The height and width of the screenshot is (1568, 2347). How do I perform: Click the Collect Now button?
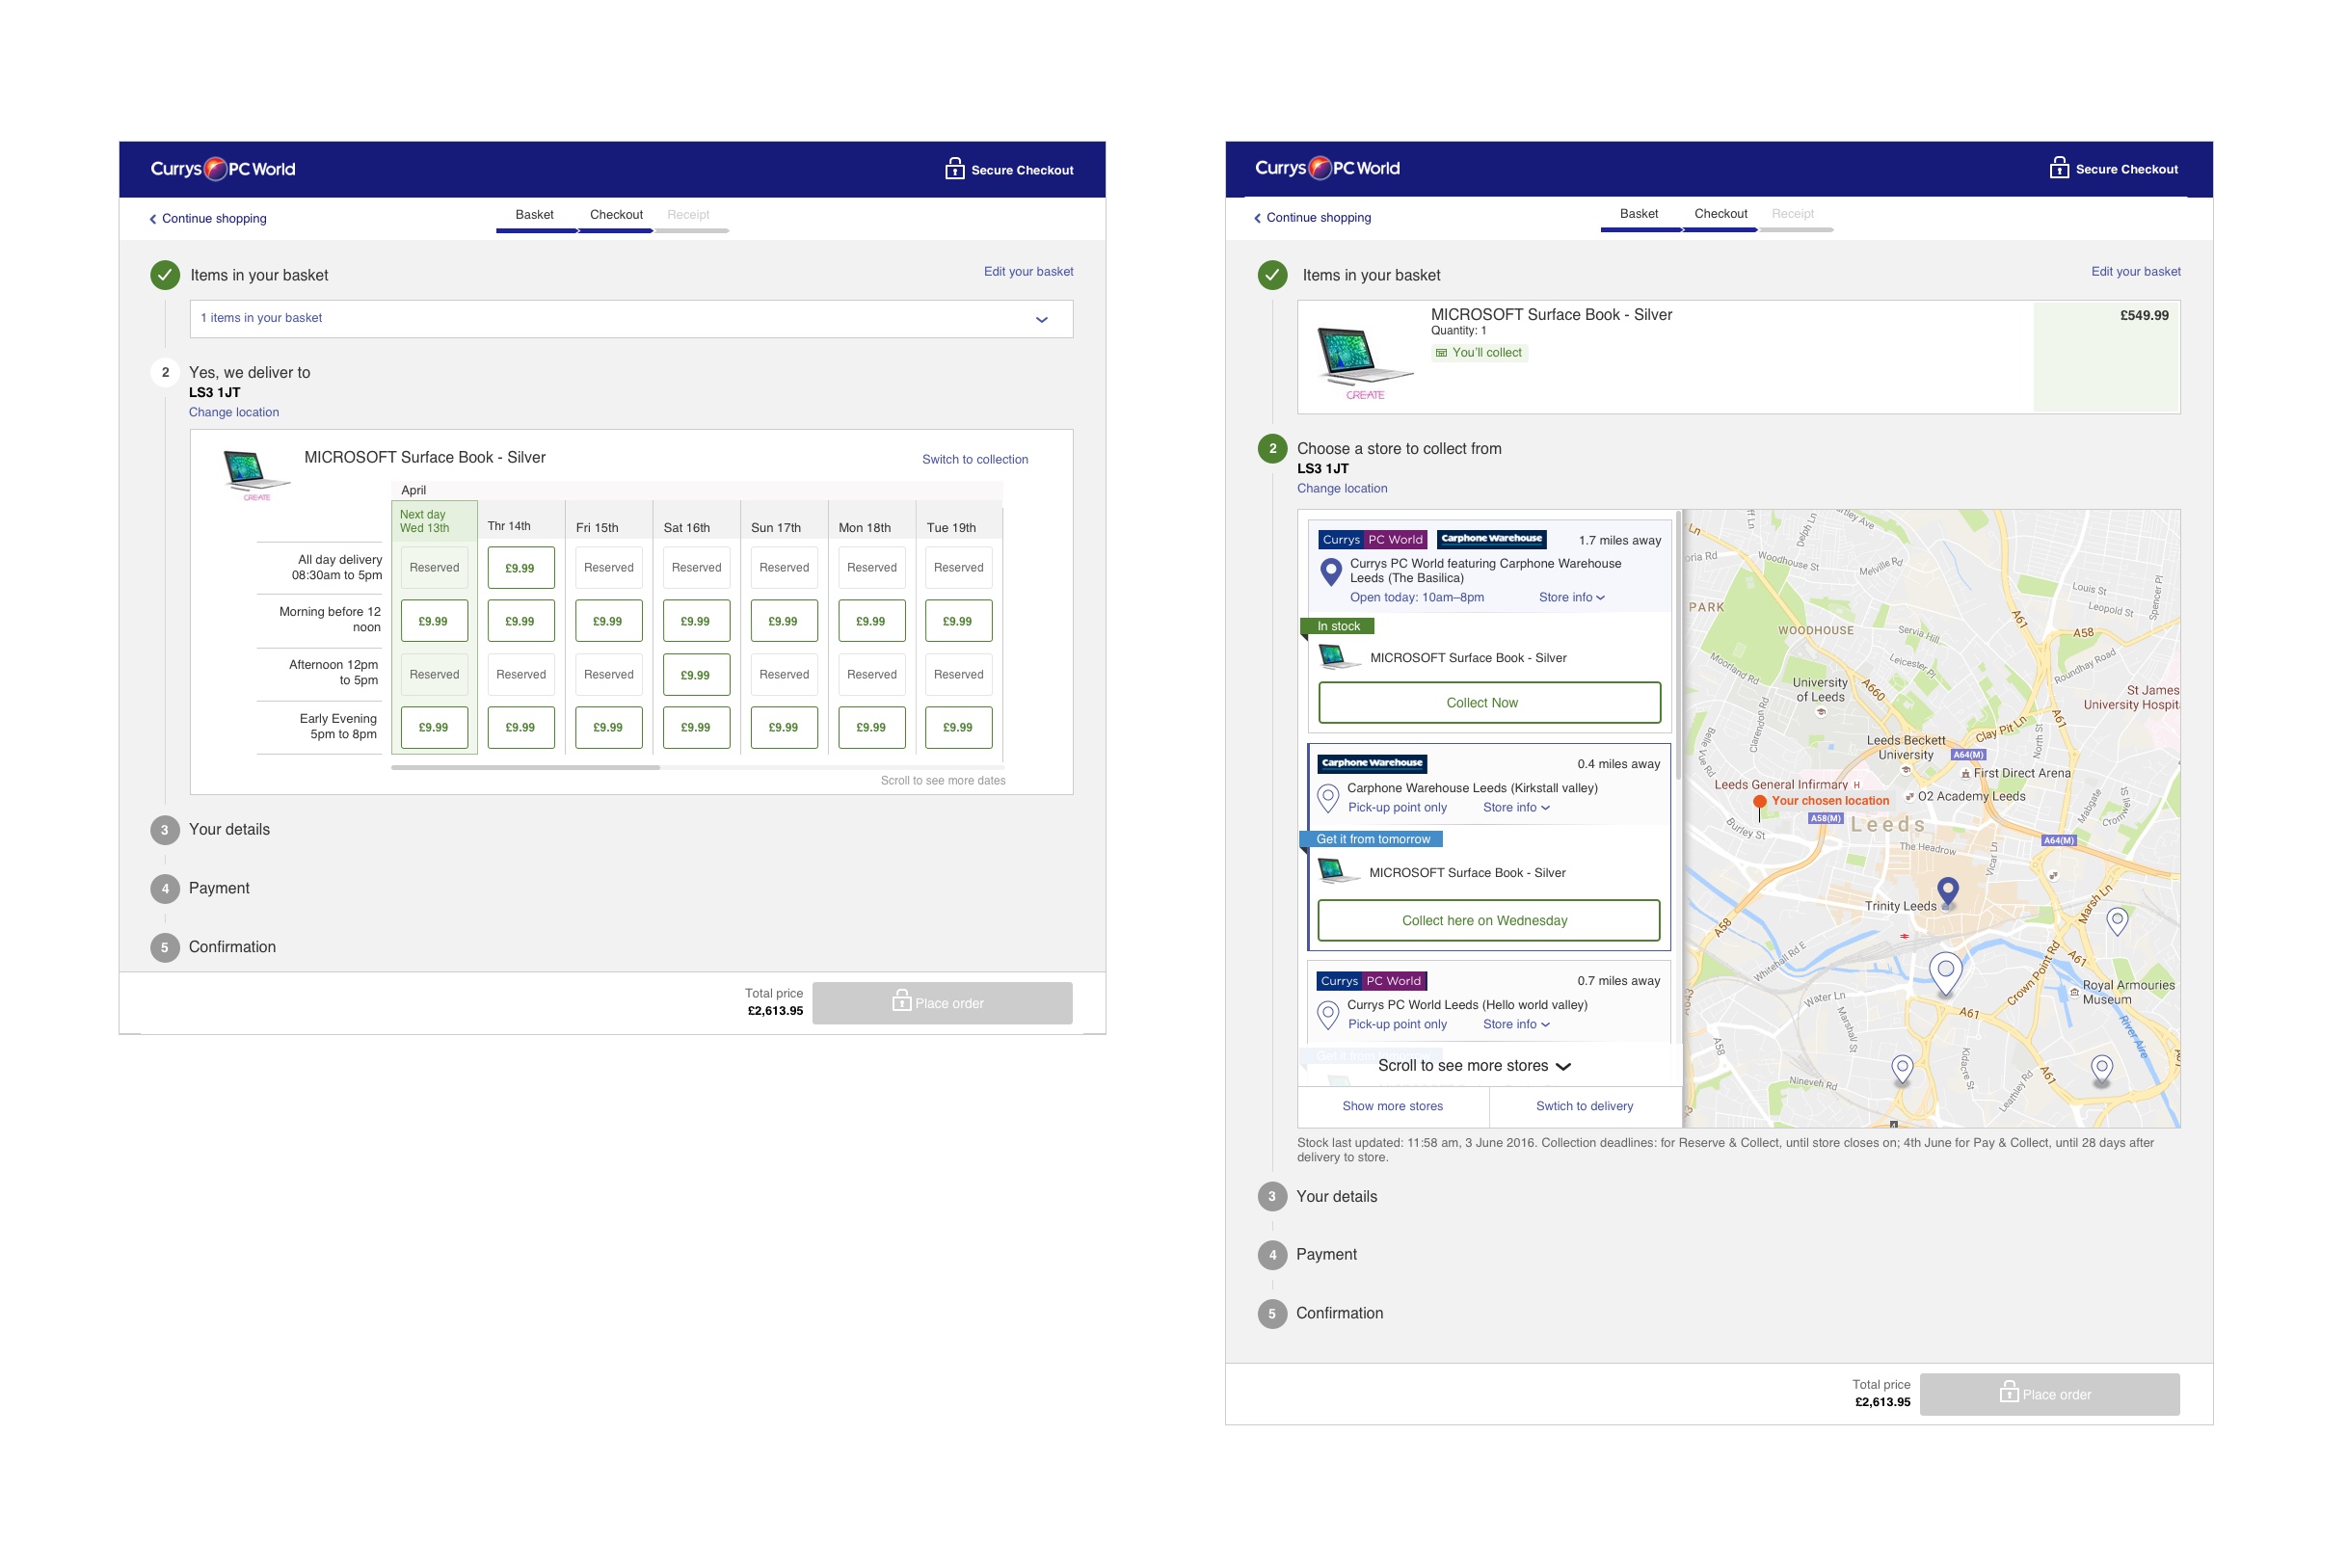tap(1489, 703)
